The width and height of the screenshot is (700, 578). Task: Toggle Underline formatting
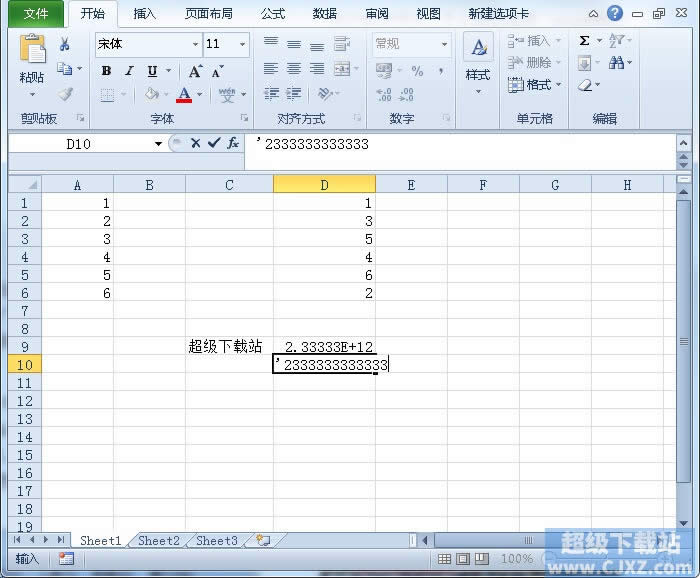[x=152, y=71]
